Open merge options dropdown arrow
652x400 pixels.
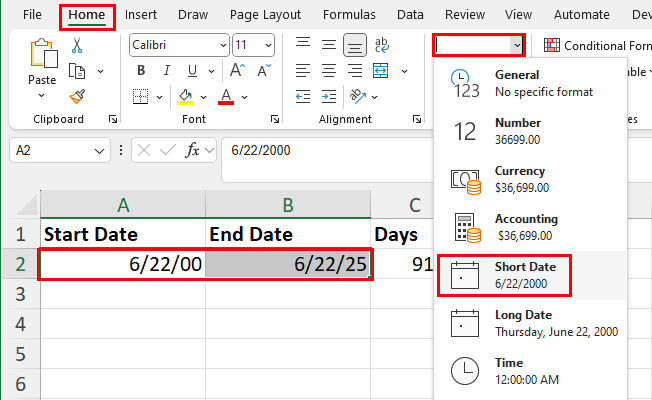click(x=404, y=72)
